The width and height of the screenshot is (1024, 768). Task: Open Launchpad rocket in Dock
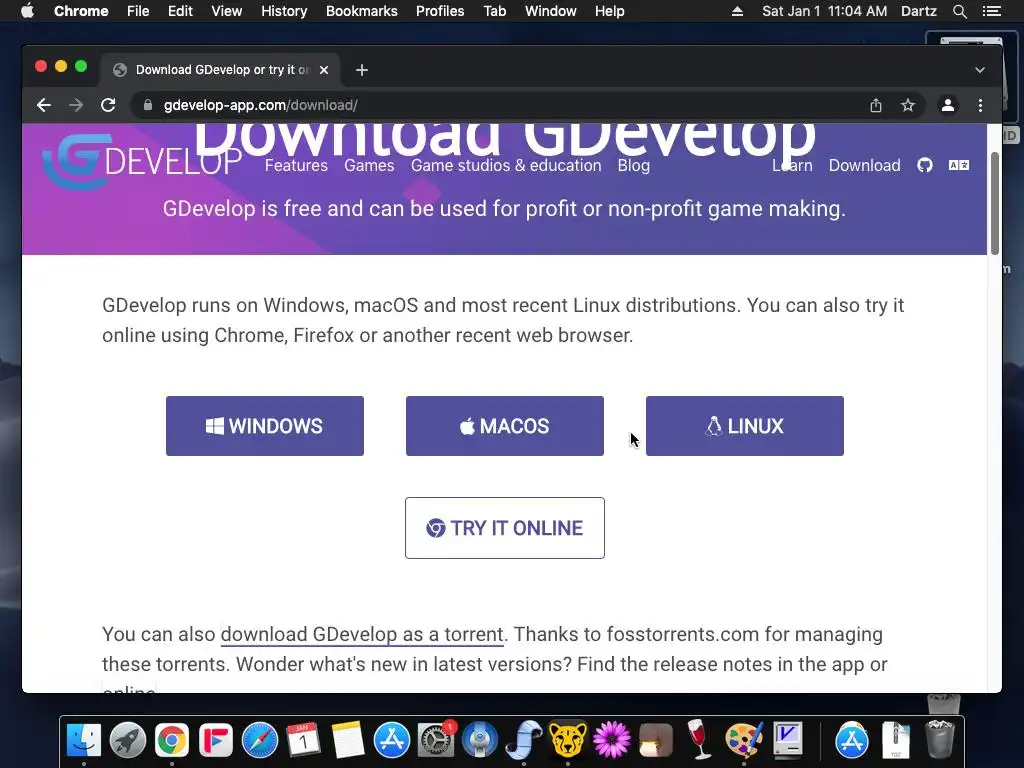point(128,740)
